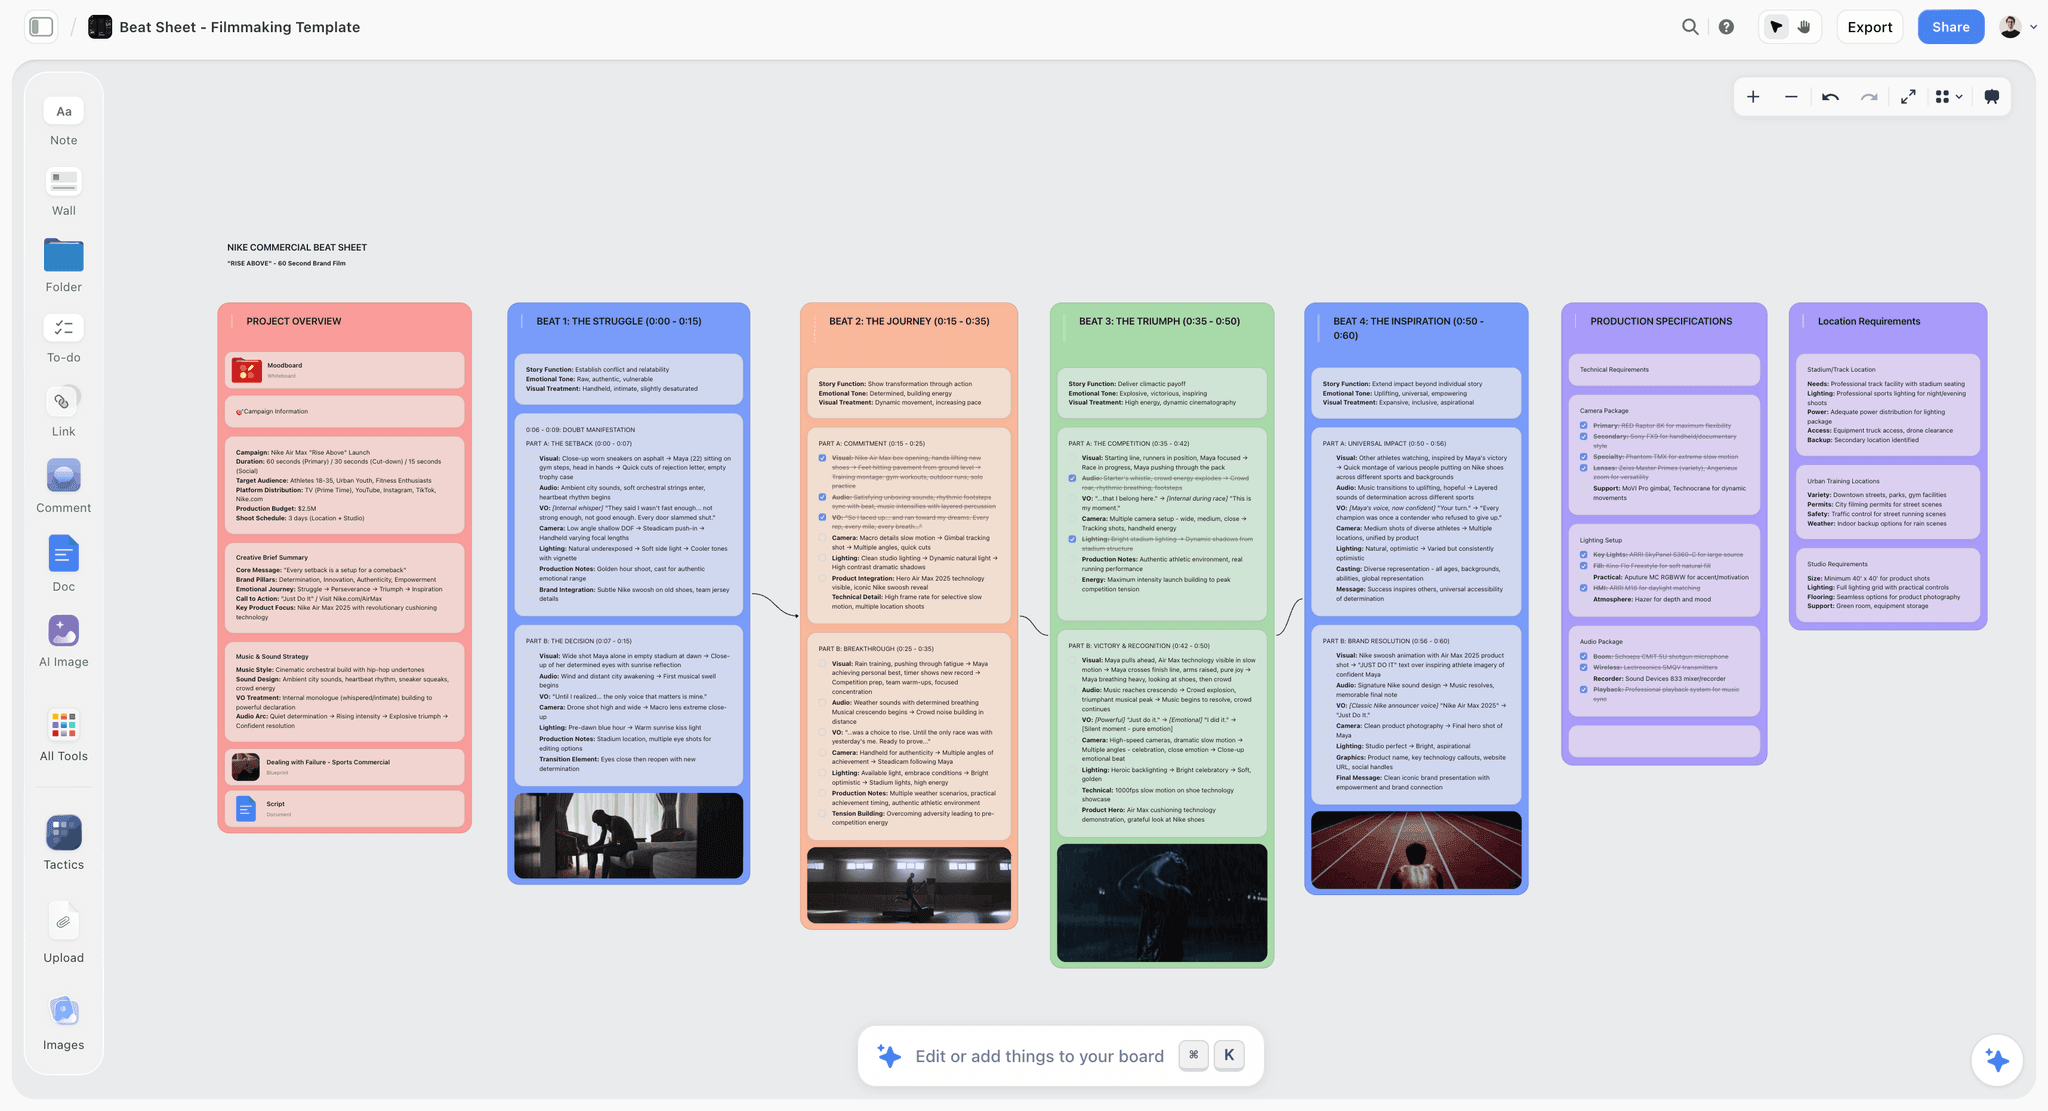The height and width of the screenshot is (1111, 2048).
Task: Select the pointer cursor tool
Action: click(1776, 27)
